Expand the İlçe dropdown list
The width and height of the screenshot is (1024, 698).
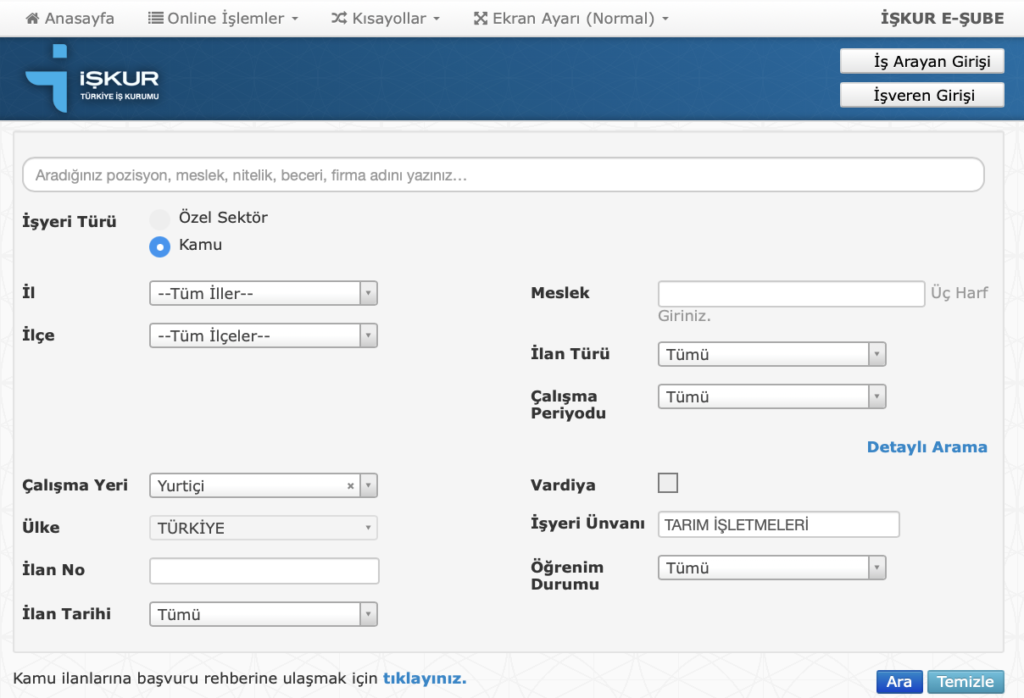[x=263, y=336]
